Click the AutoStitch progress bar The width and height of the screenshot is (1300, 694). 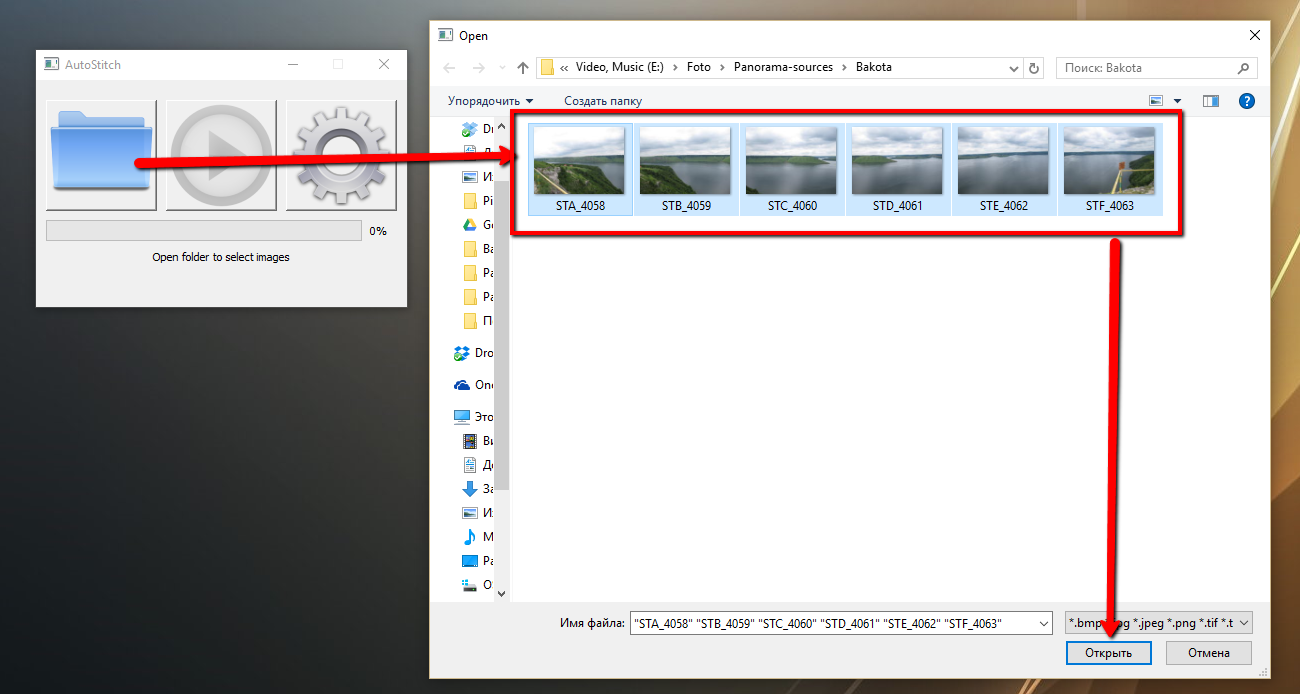point(204,231)
